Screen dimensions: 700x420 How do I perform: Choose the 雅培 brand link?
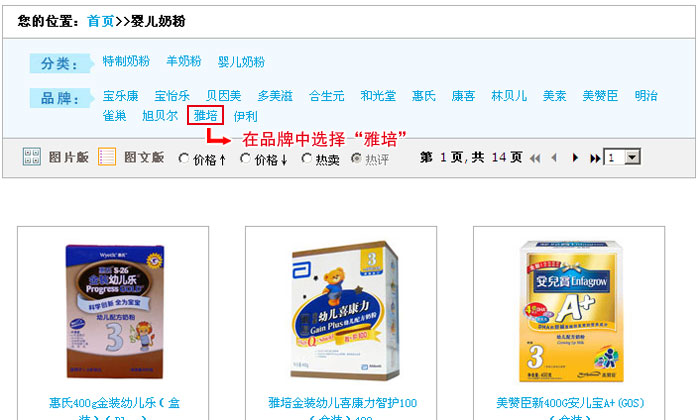pyautogui.click(x=205, y=116)
